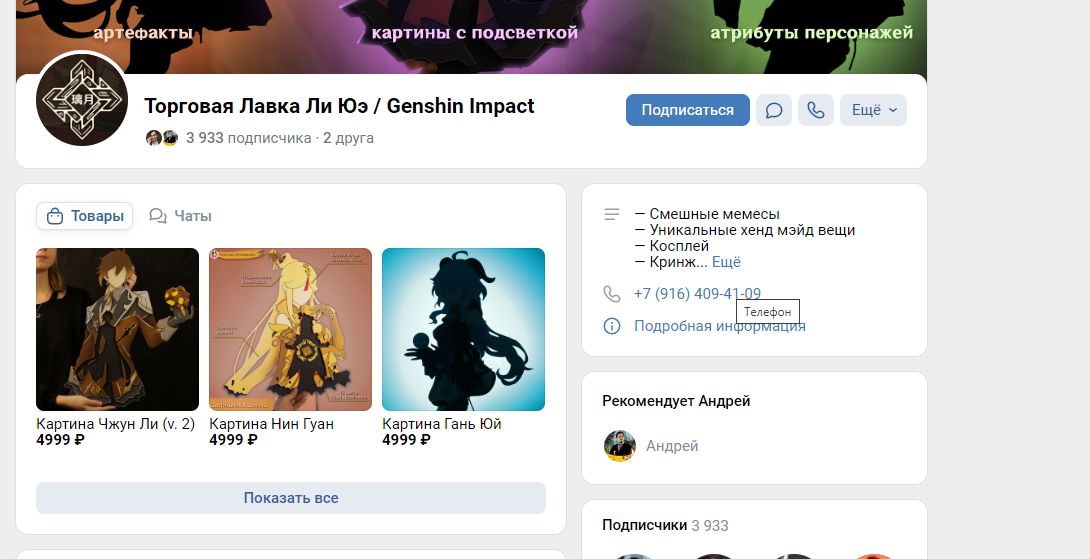Click the Картина Чжун Ли (v. 2) title

tap(115, 423)
